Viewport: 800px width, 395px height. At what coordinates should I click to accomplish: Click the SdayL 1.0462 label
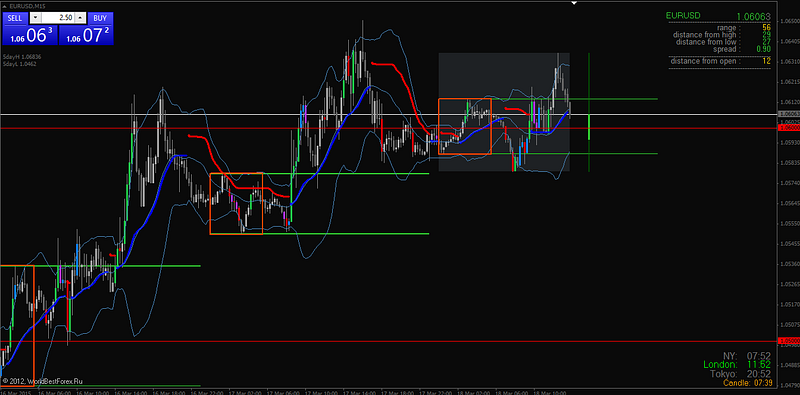[20, 64]
